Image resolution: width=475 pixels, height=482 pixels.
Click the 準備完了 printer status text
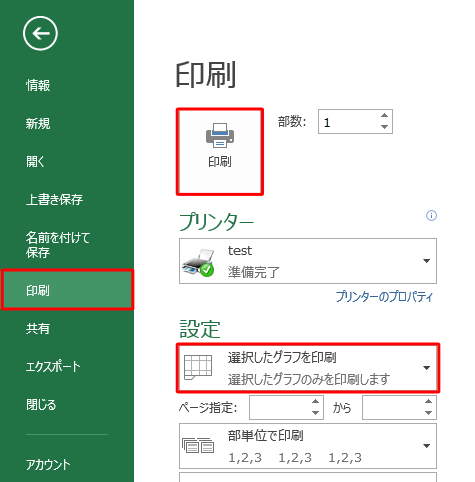254,272
